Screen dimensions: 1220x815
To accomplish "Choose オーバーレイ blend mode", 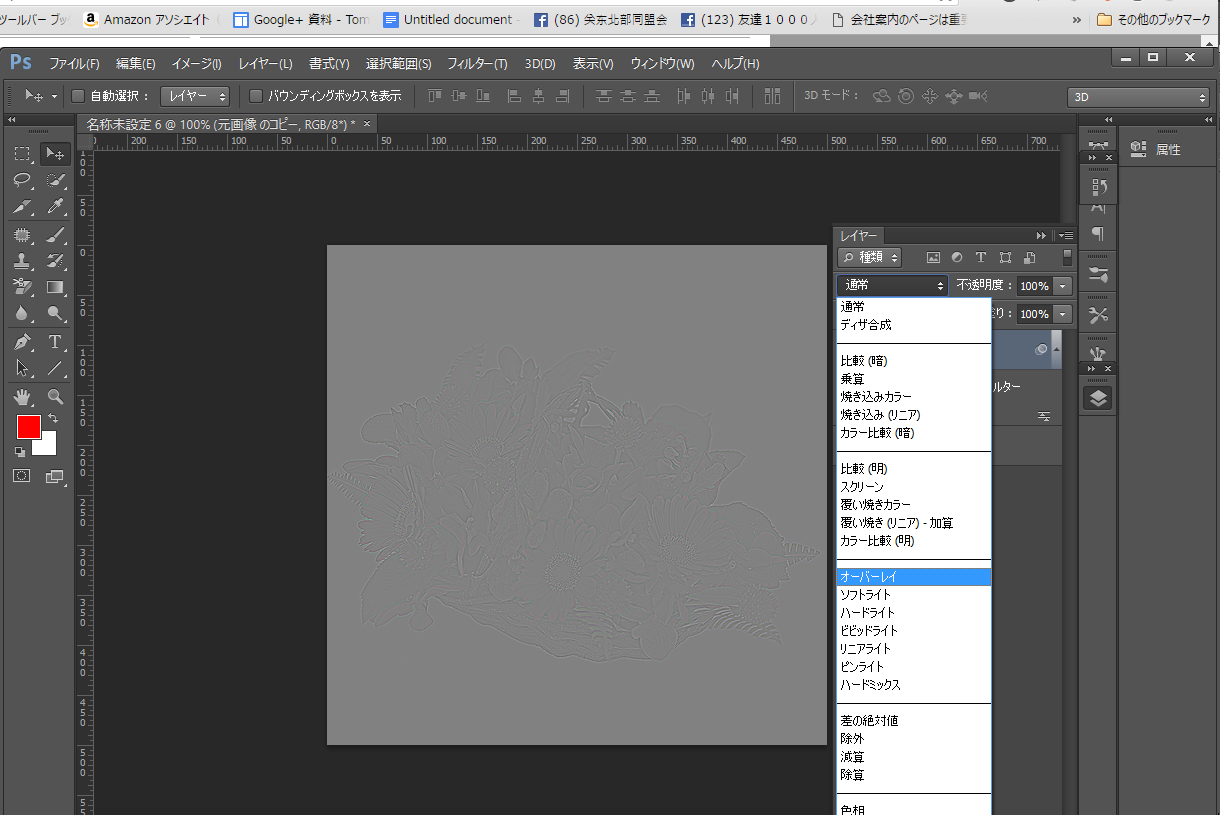I will [914, 577].
